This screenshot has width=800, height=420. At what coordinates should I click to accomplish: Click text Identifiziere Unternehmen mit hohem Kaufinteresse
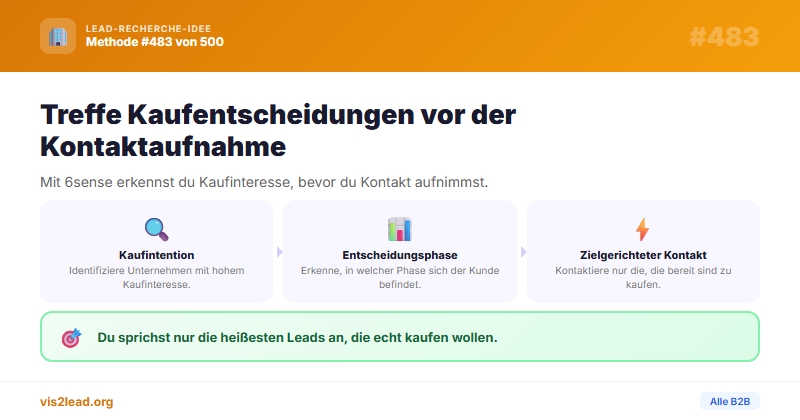coord(157,278)
